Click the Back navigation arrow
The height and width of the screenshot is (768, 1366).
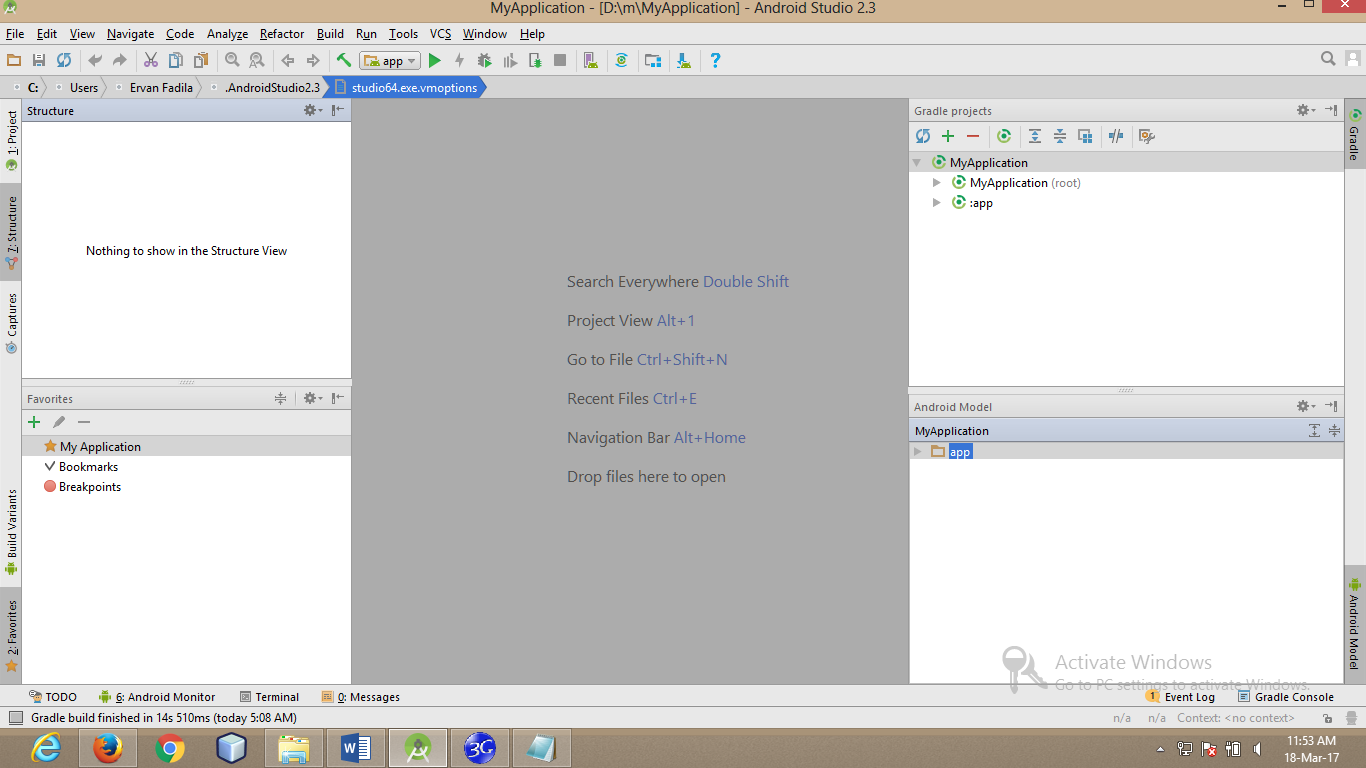point(288,60)
